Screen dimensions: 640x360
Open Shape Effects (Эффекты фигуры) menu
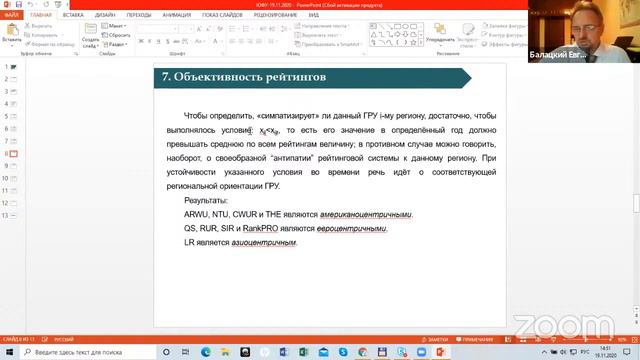(504, 44)
